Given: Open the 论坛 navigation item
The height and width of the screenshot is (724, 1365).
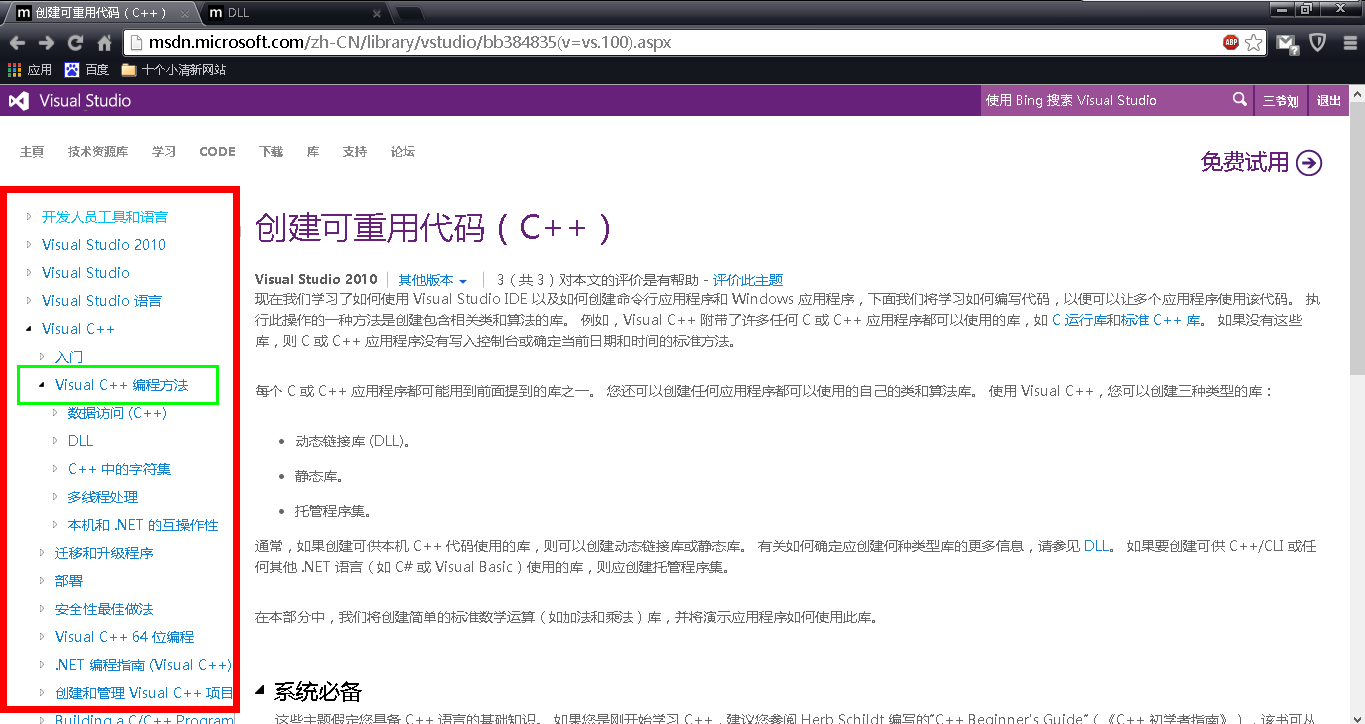Looking at the screenshot, I should [x=403, y=152].
